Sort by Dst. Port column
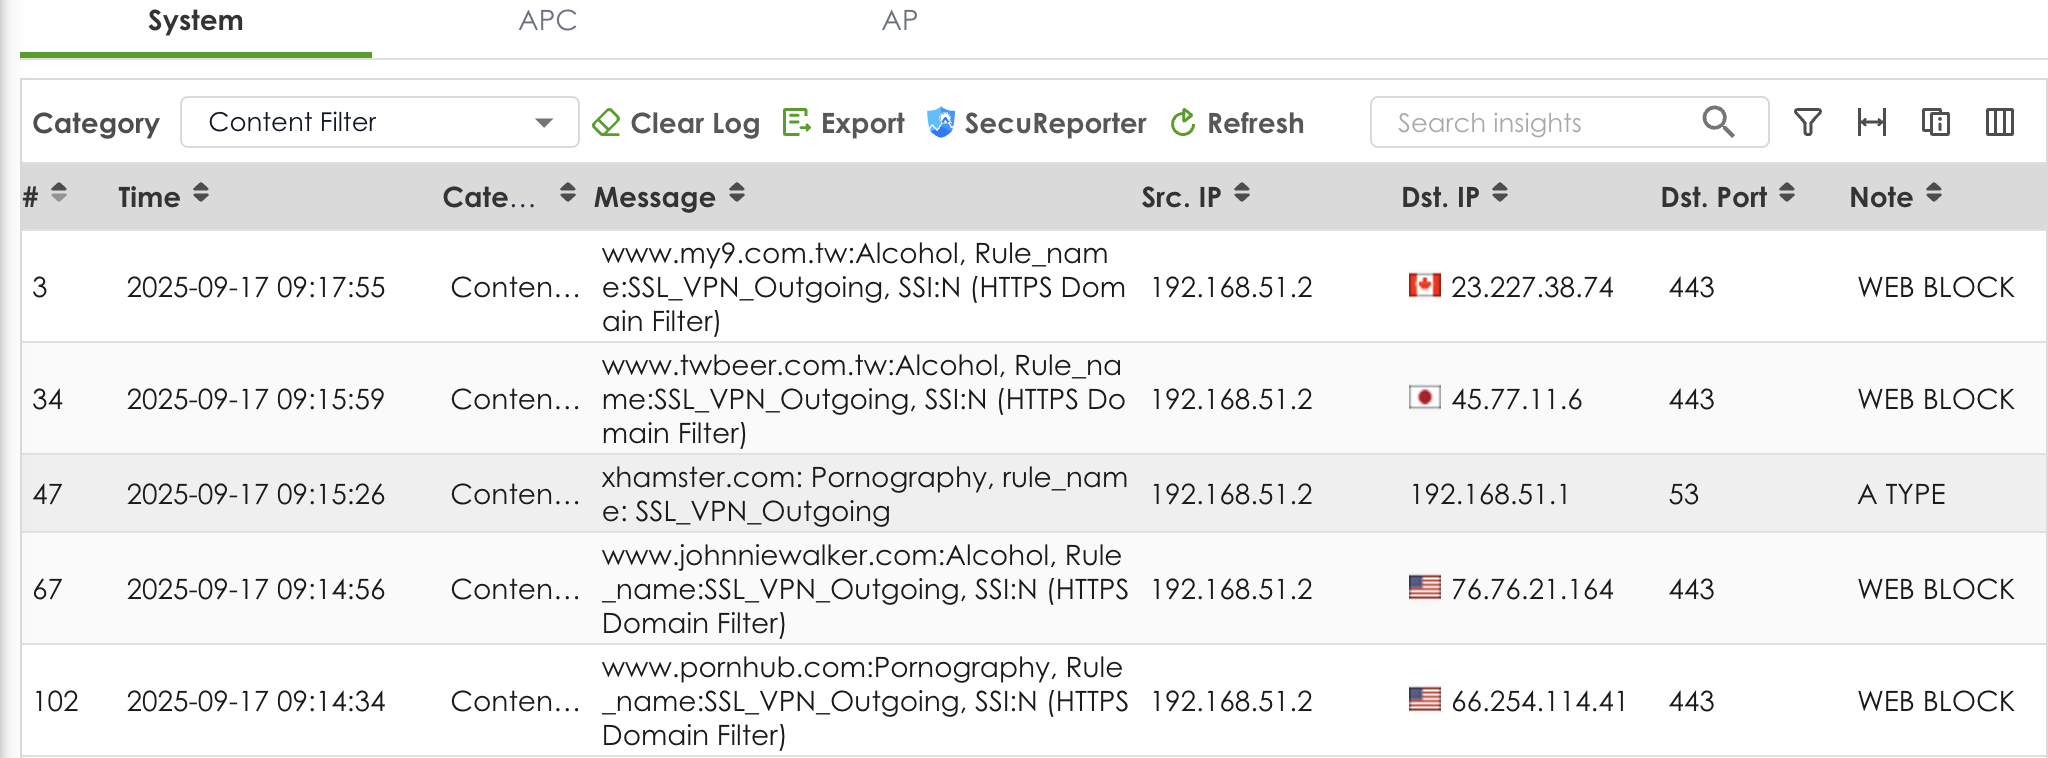This screenshot has width=2048, height=758. click(1787, 195)
